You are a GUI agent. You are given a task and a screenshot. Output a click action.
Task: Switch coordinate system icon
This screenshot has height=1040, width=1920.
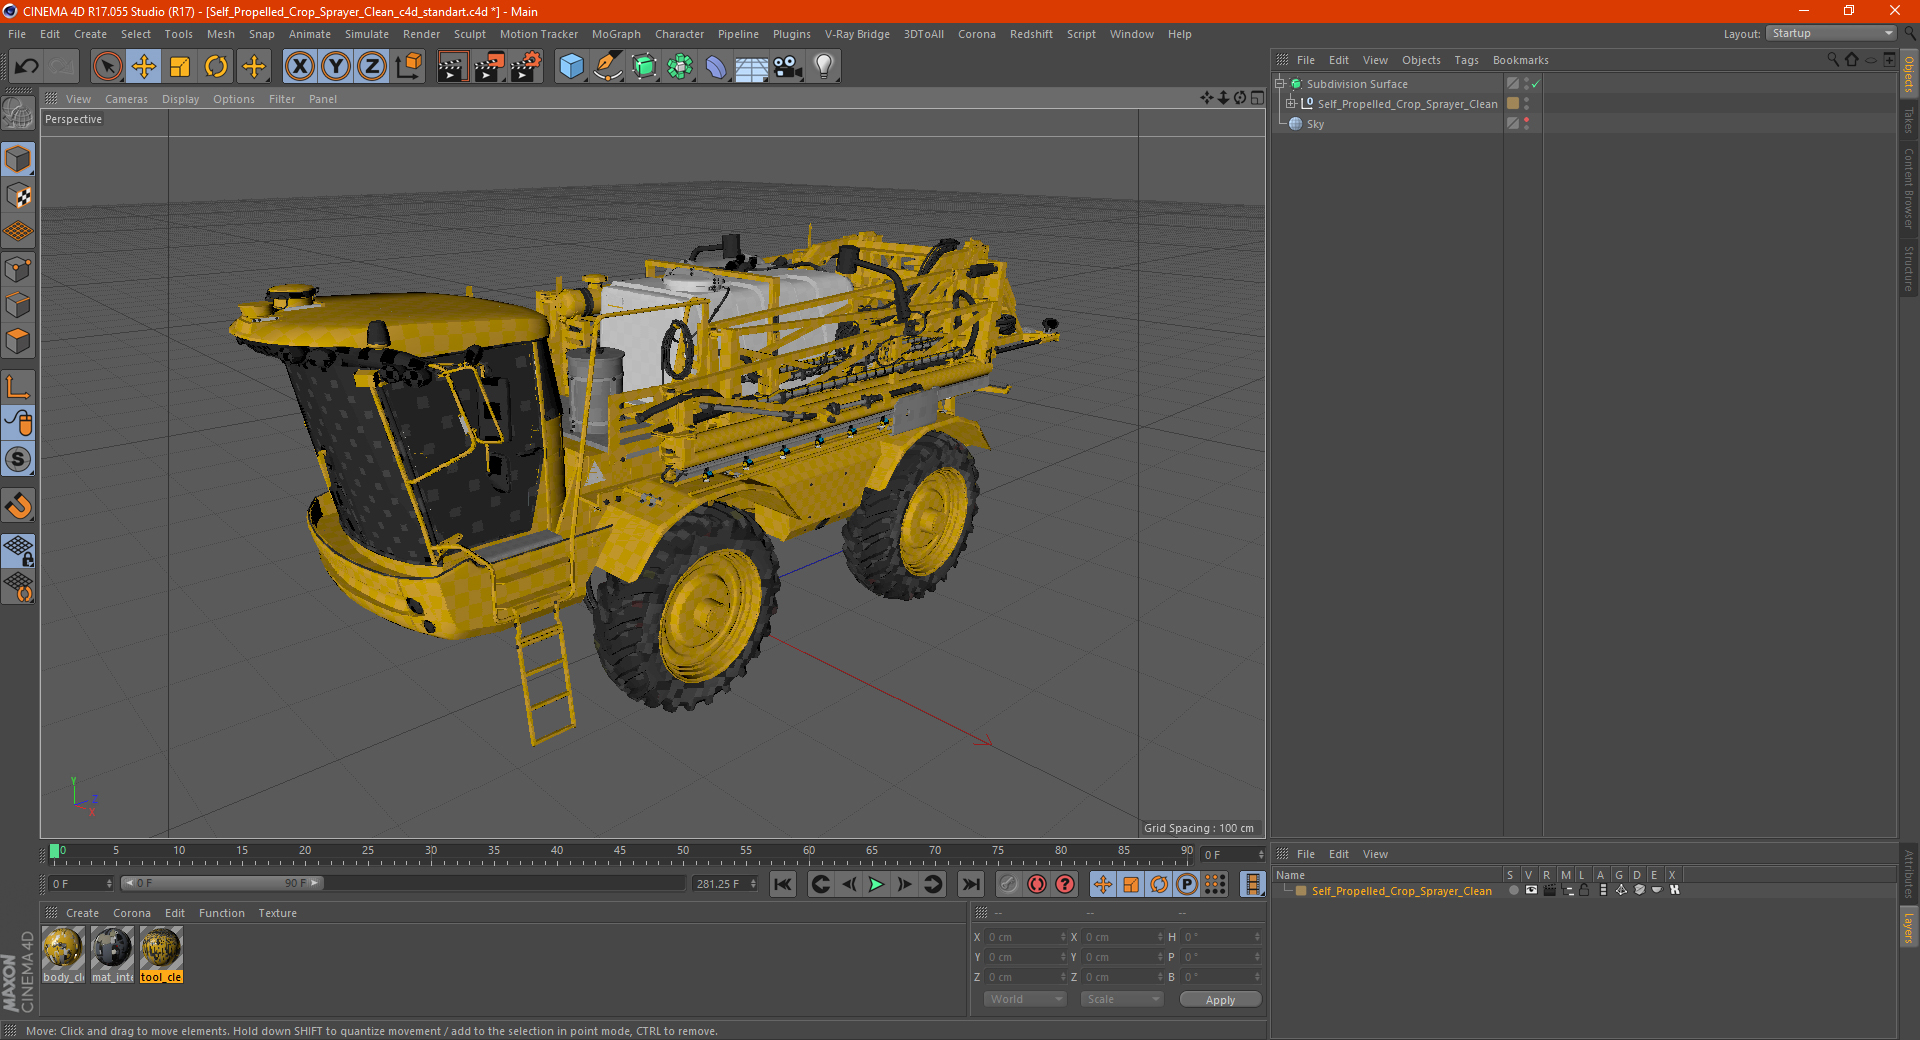tap(409, 67)
